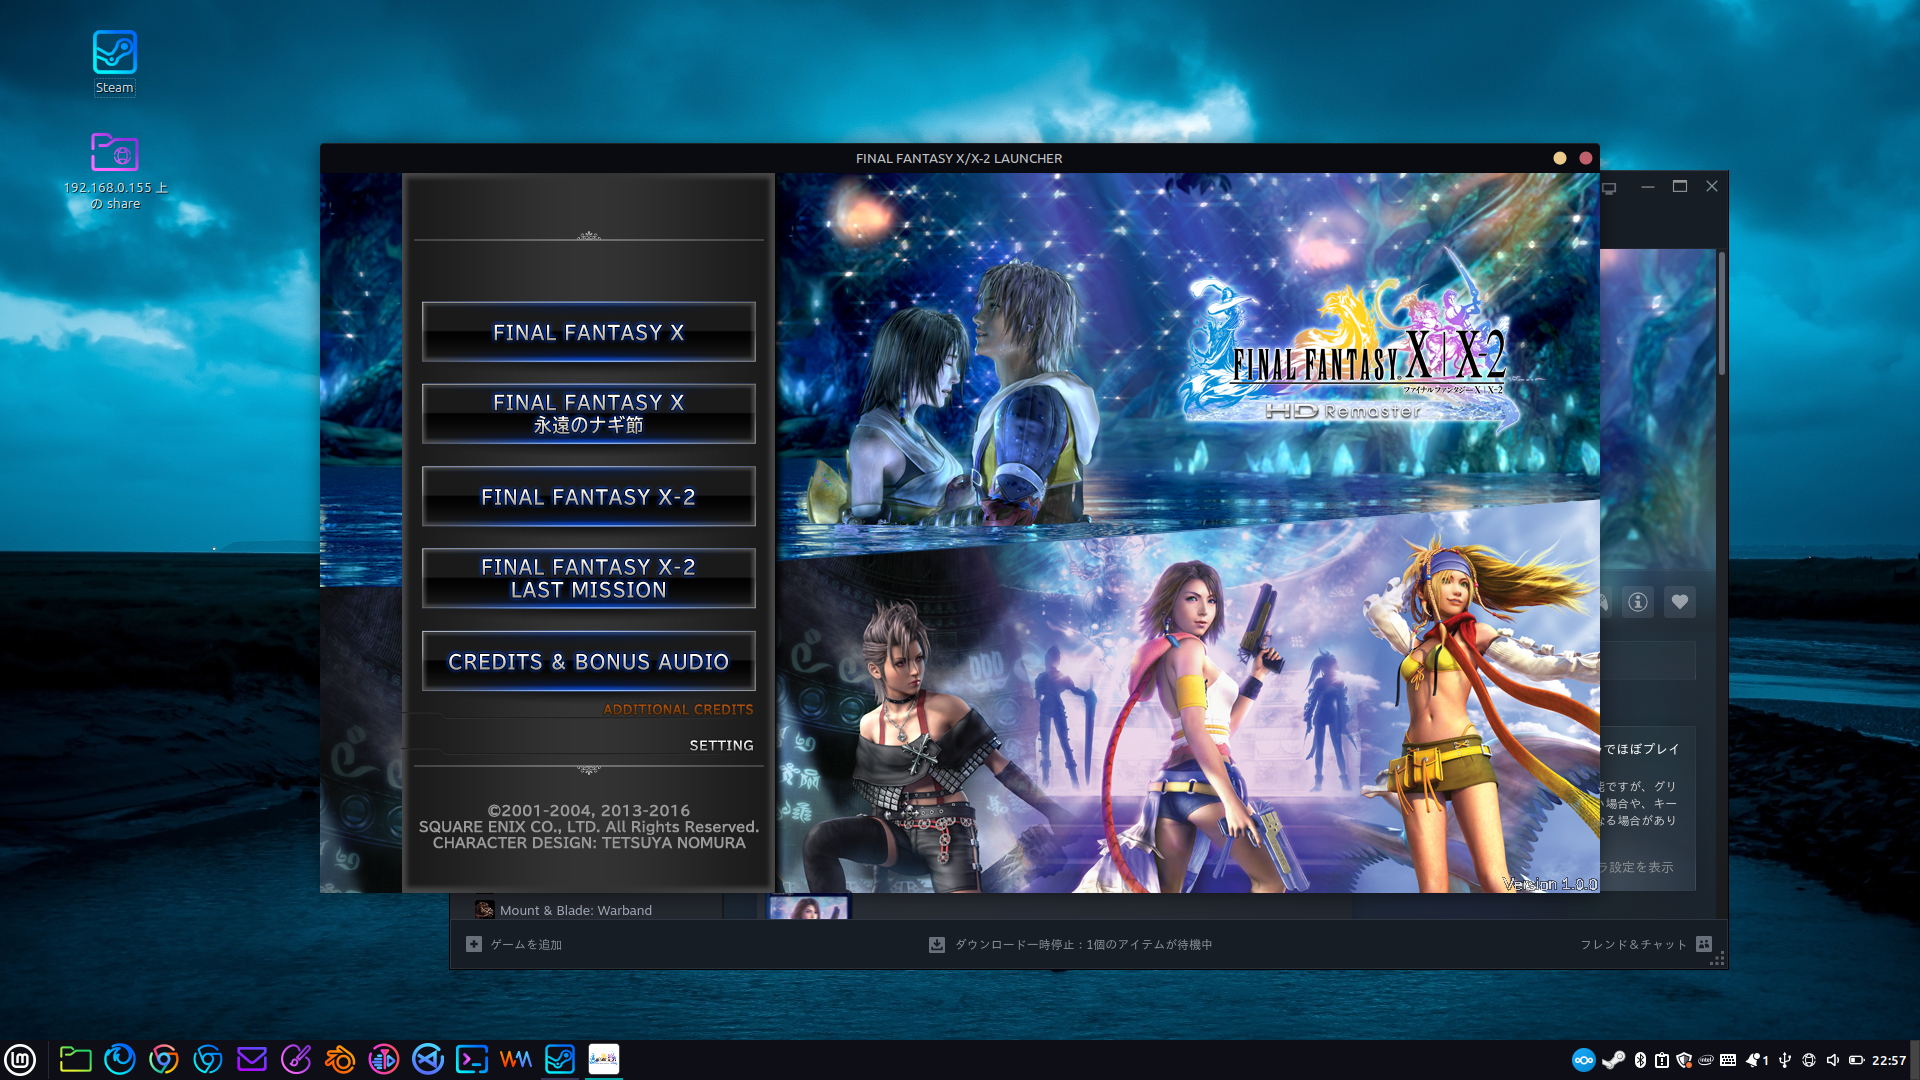Image resolution: width=1920 pixels, height=1080 pixels.
Task: Launch FINAL FANTASY X-2 game
Action: click(x=588, y=497)
